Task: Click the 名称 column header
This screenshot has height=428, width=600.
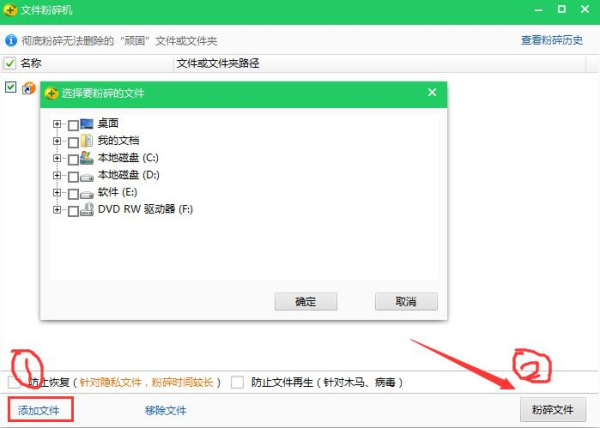Action: [31, 63]
